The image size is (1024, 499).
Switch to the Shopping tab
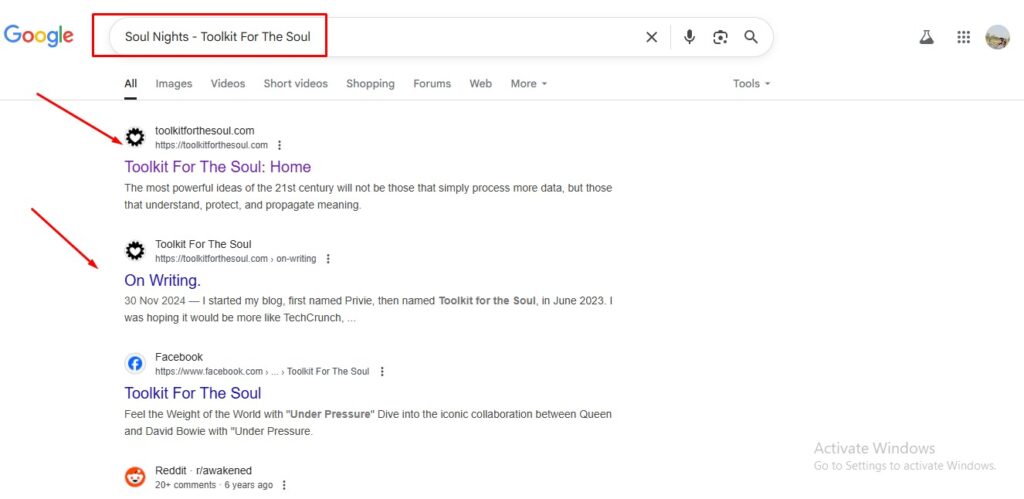pyautogui.click(x=370, y=84)
